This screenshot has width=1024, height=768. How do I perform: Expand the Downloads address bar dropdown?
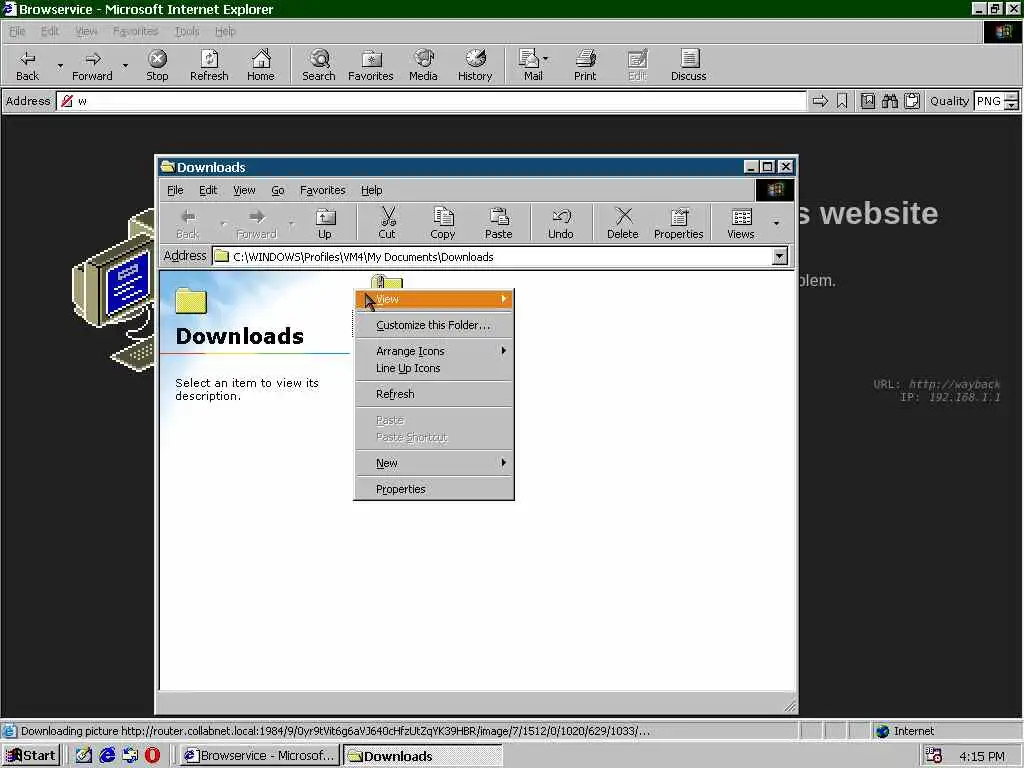click(780, 257)
